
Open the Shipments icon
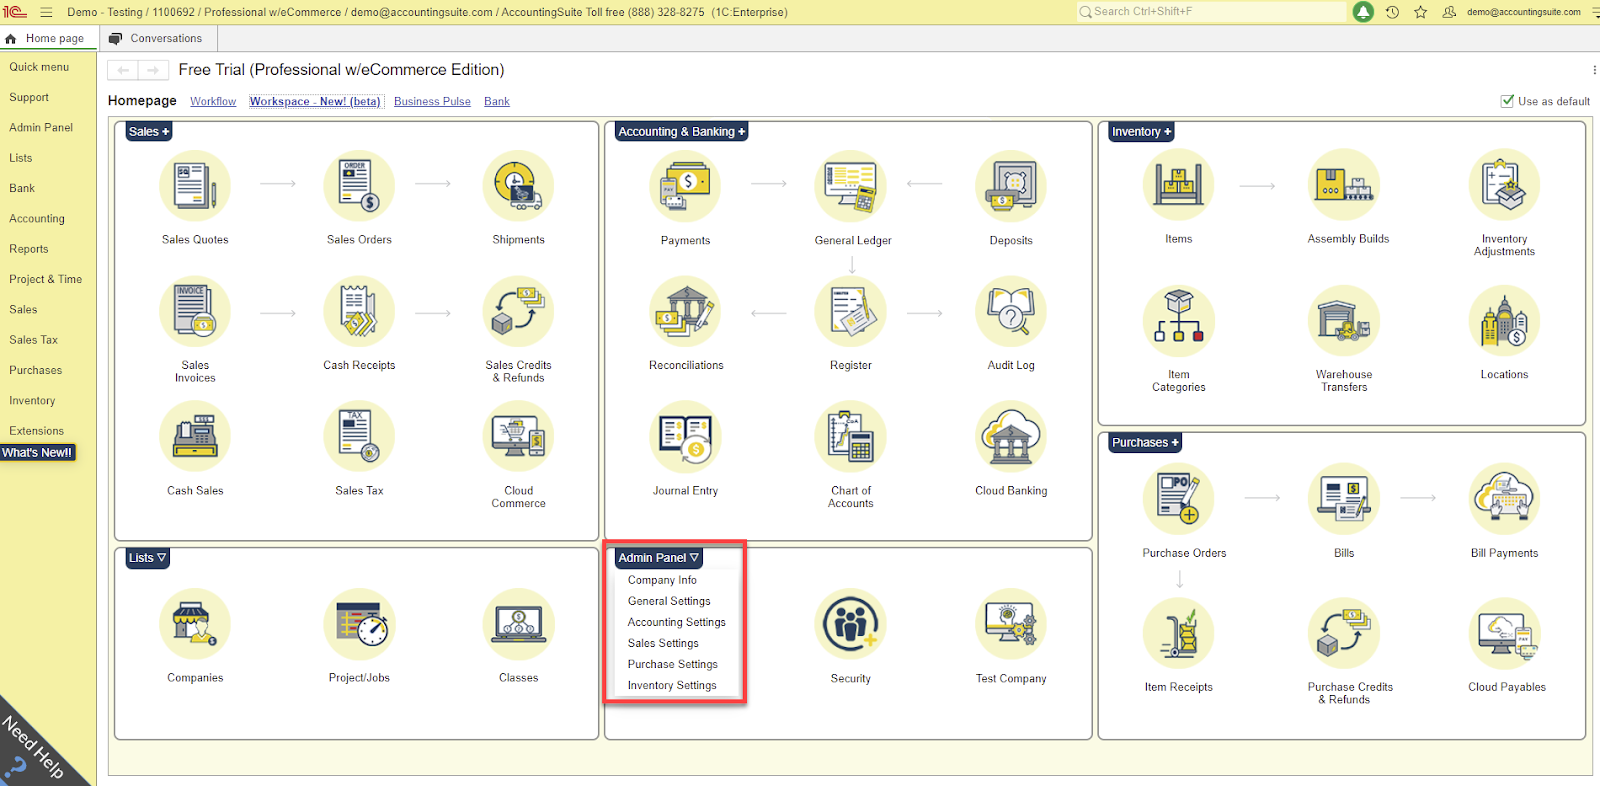[x=518, y=186]
